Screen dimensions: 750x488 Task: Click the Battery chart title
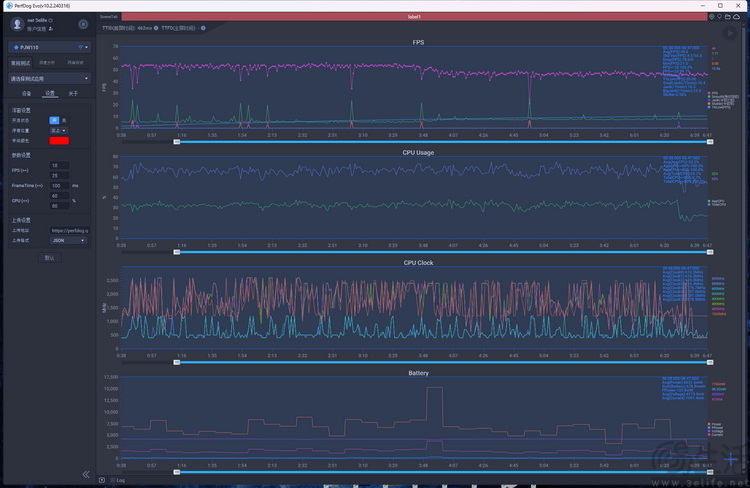tap(418, 373)
